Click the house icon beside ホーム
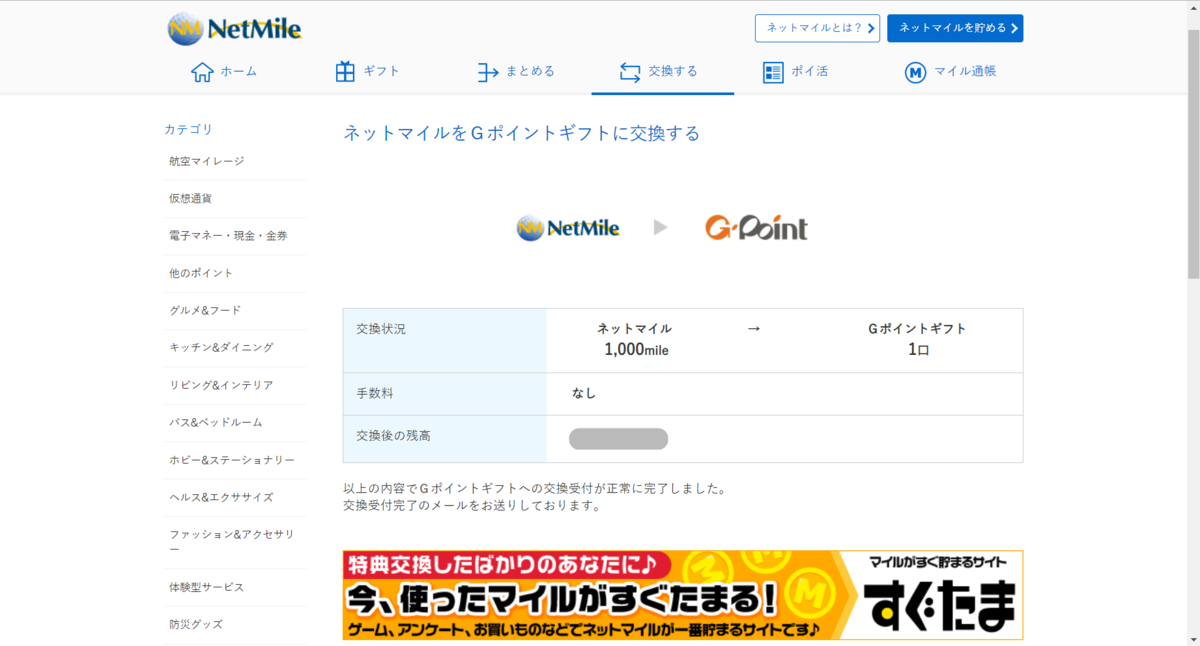The width and height of the screenshot is (1200, 646). tap(202, 72)
